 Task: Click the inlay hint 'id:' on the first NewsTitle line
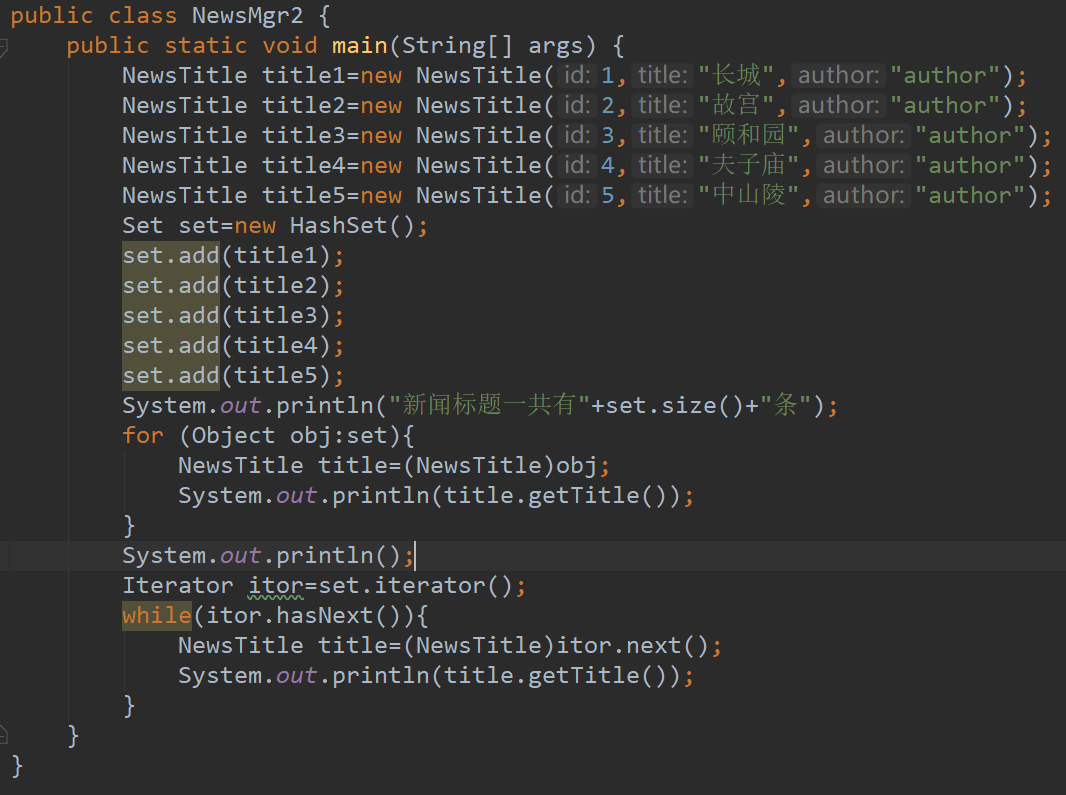coord(578,75)
